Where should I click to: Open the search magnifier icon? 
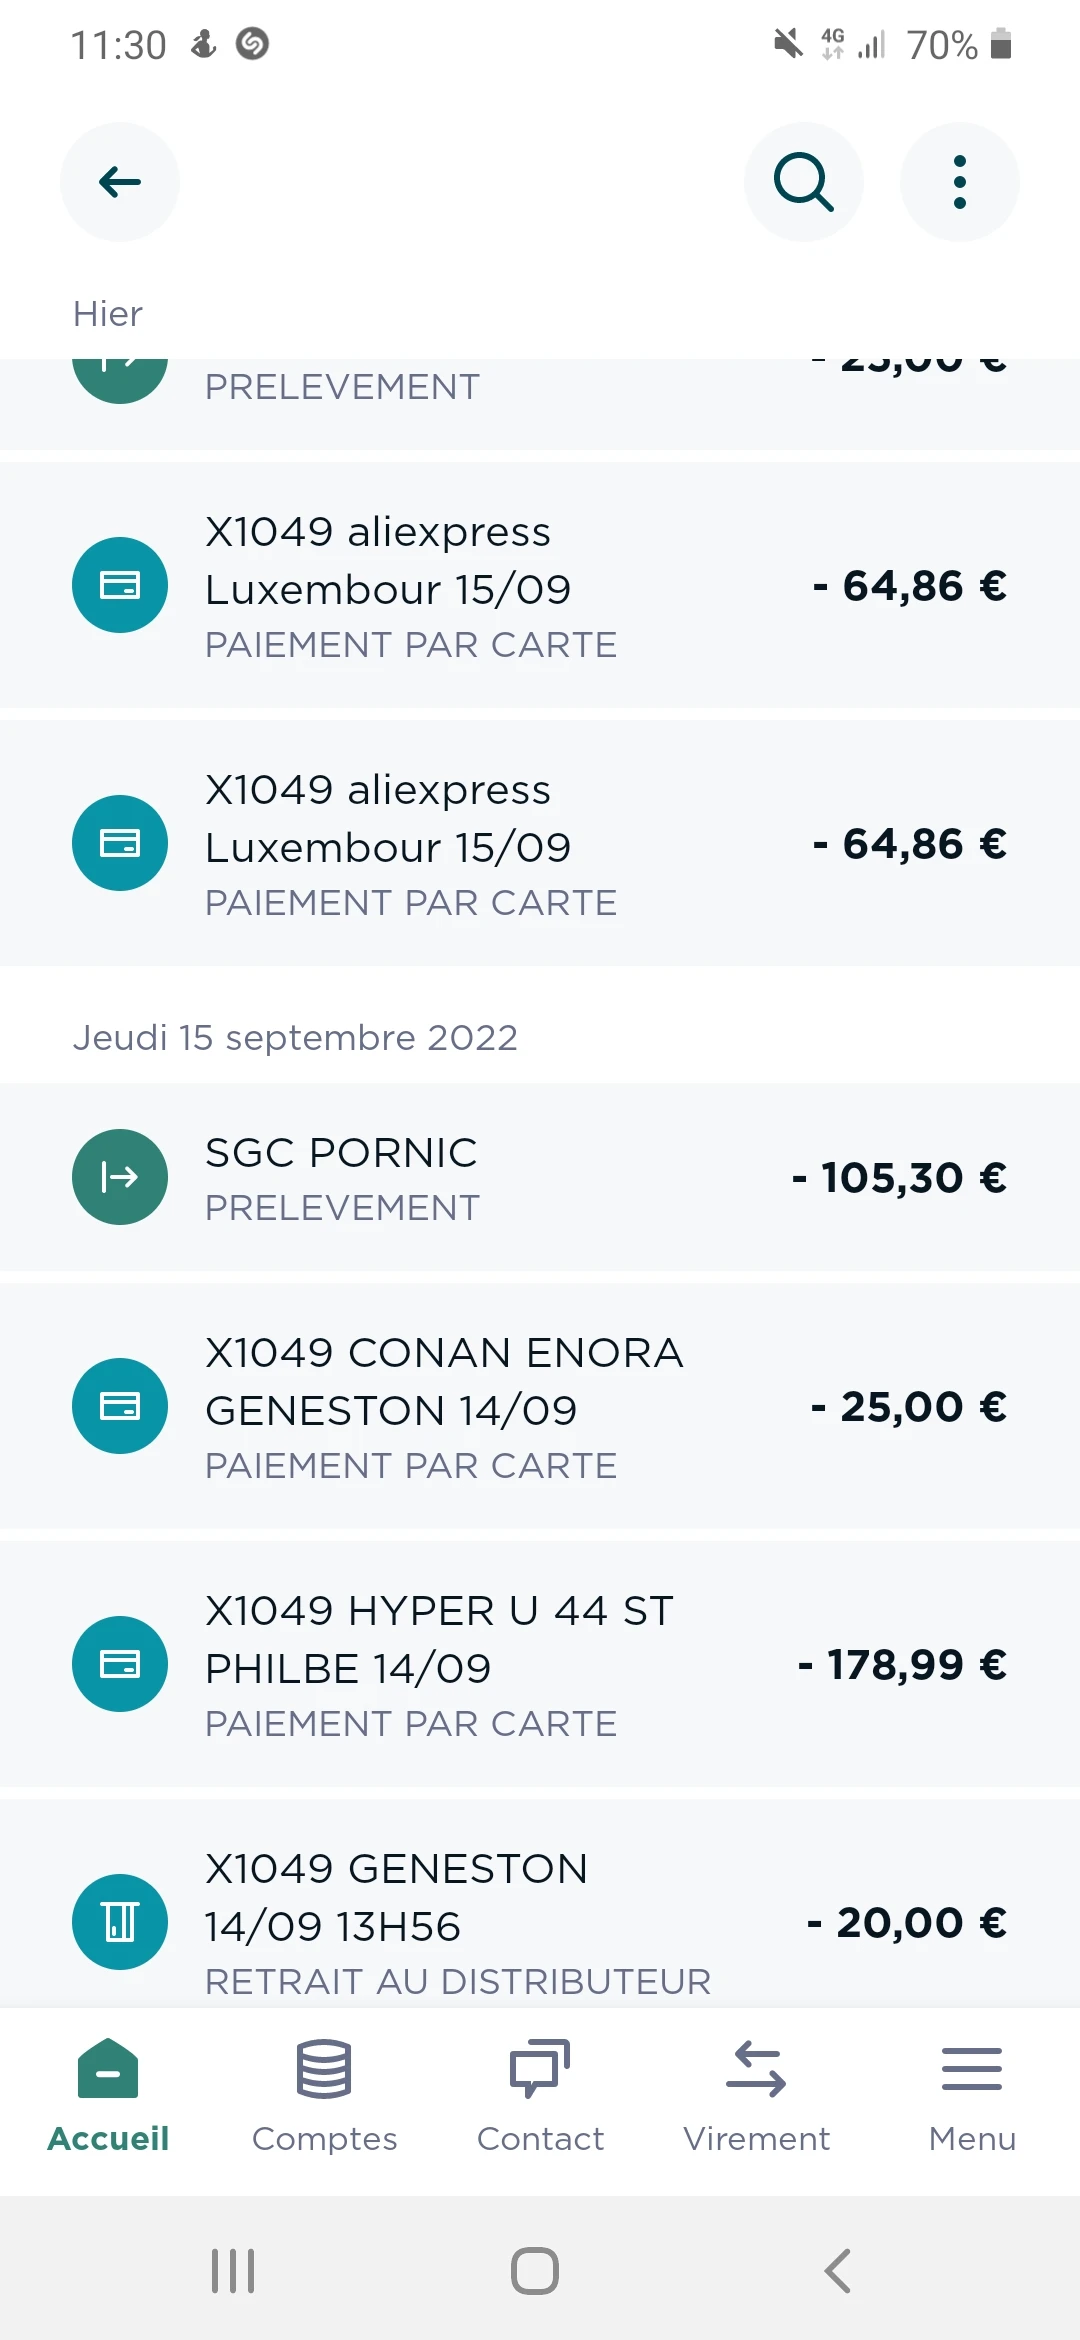coord(803,182)
